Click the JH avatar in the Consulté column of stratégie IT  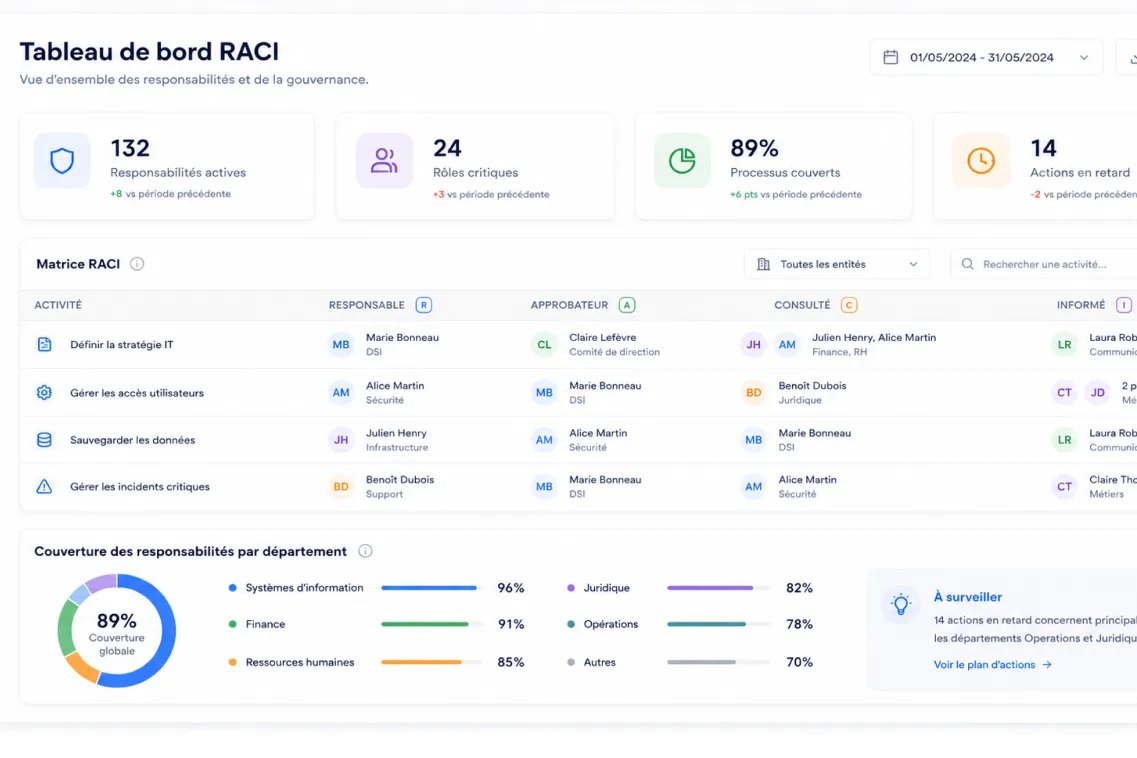pyautogui.click(x=753, y=345)
